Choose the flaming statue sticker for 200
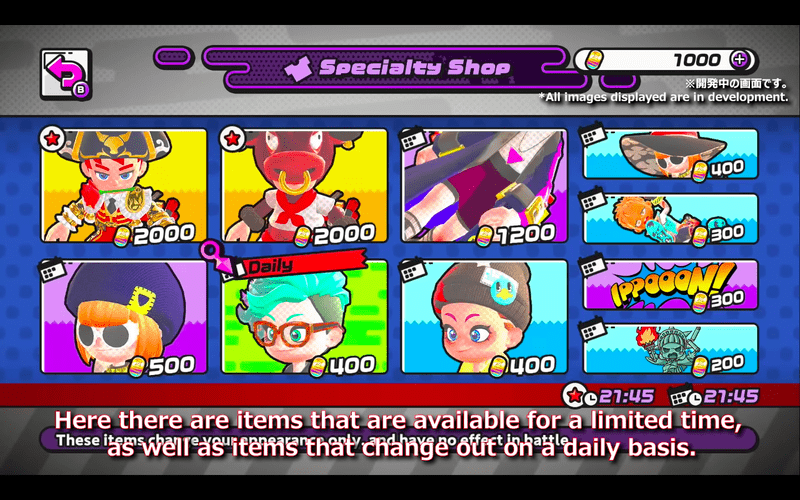 670,350
